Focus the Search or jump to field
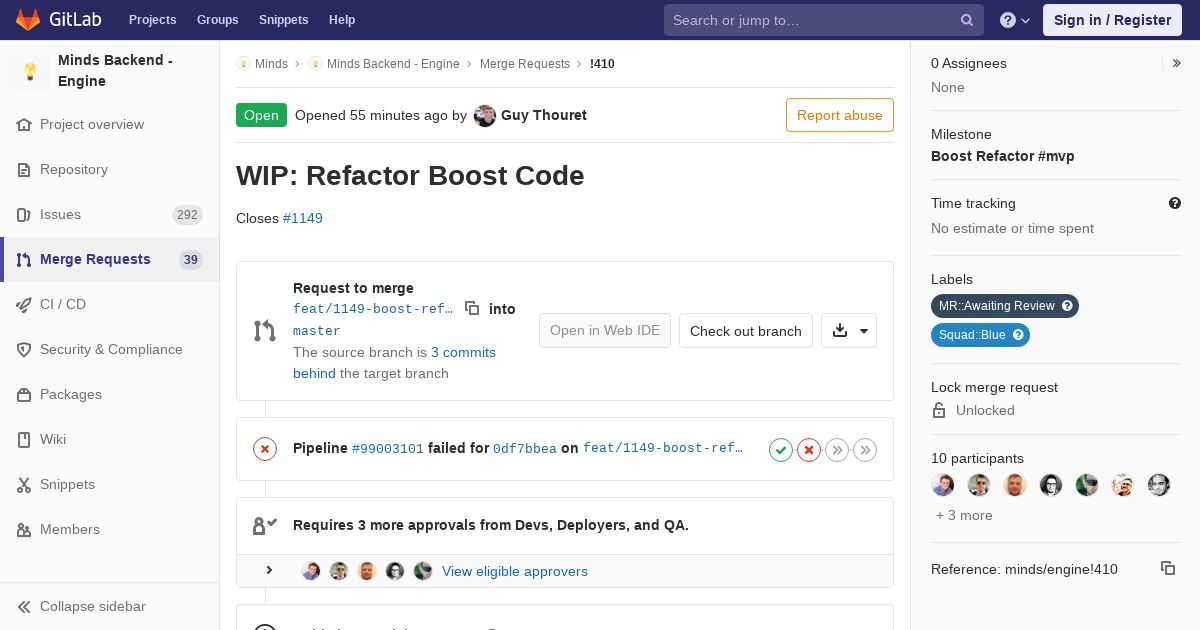The width and height of the screenshot is (1200, 630). 824,20
